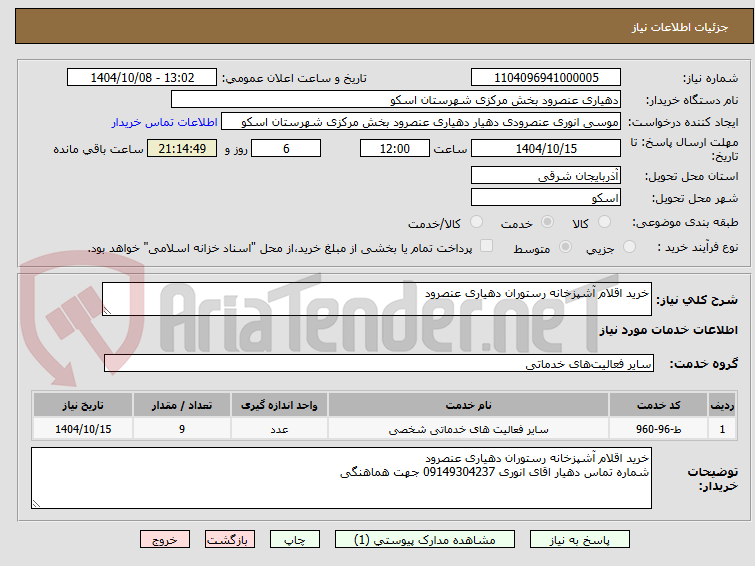Click the شماره نیاز number field

(x=546, y=78)
